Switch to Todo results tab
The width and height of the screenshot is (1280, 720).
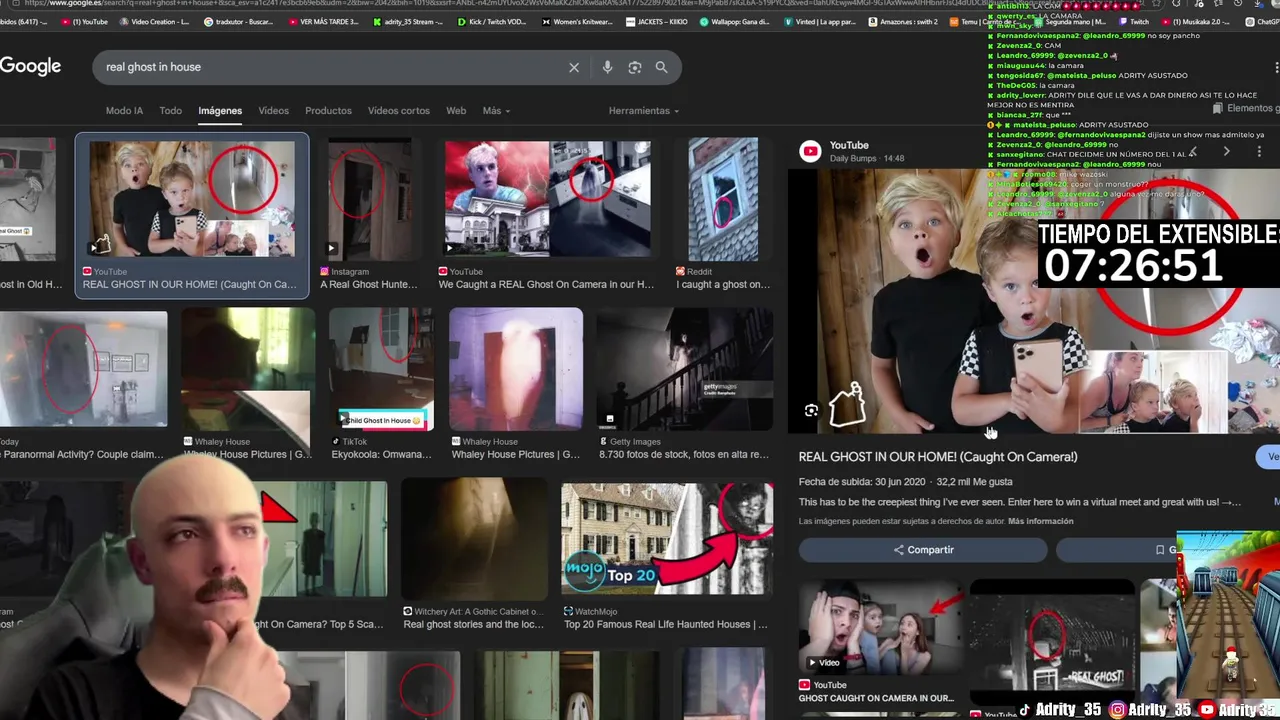[171, 111]
